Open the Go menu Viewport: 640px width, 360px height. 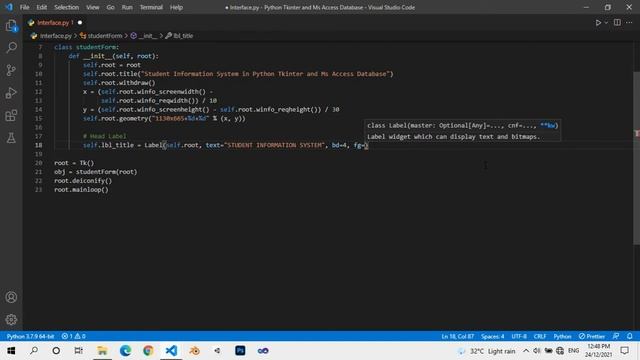pos(111,7)
